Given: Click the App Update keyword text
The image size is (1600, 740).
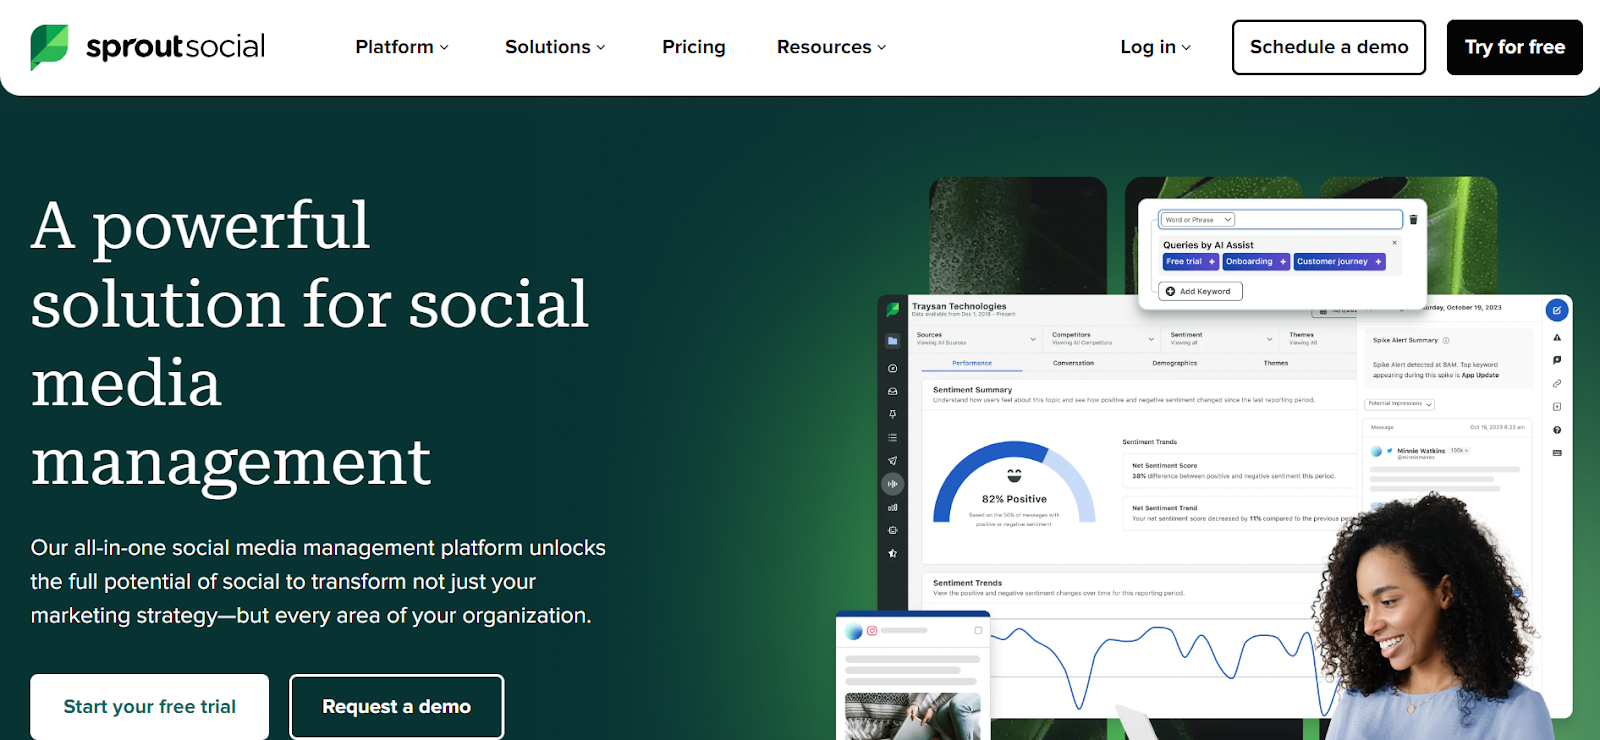Looking at the screenshot, I should pyautogui.click(x=1480, y=375).
